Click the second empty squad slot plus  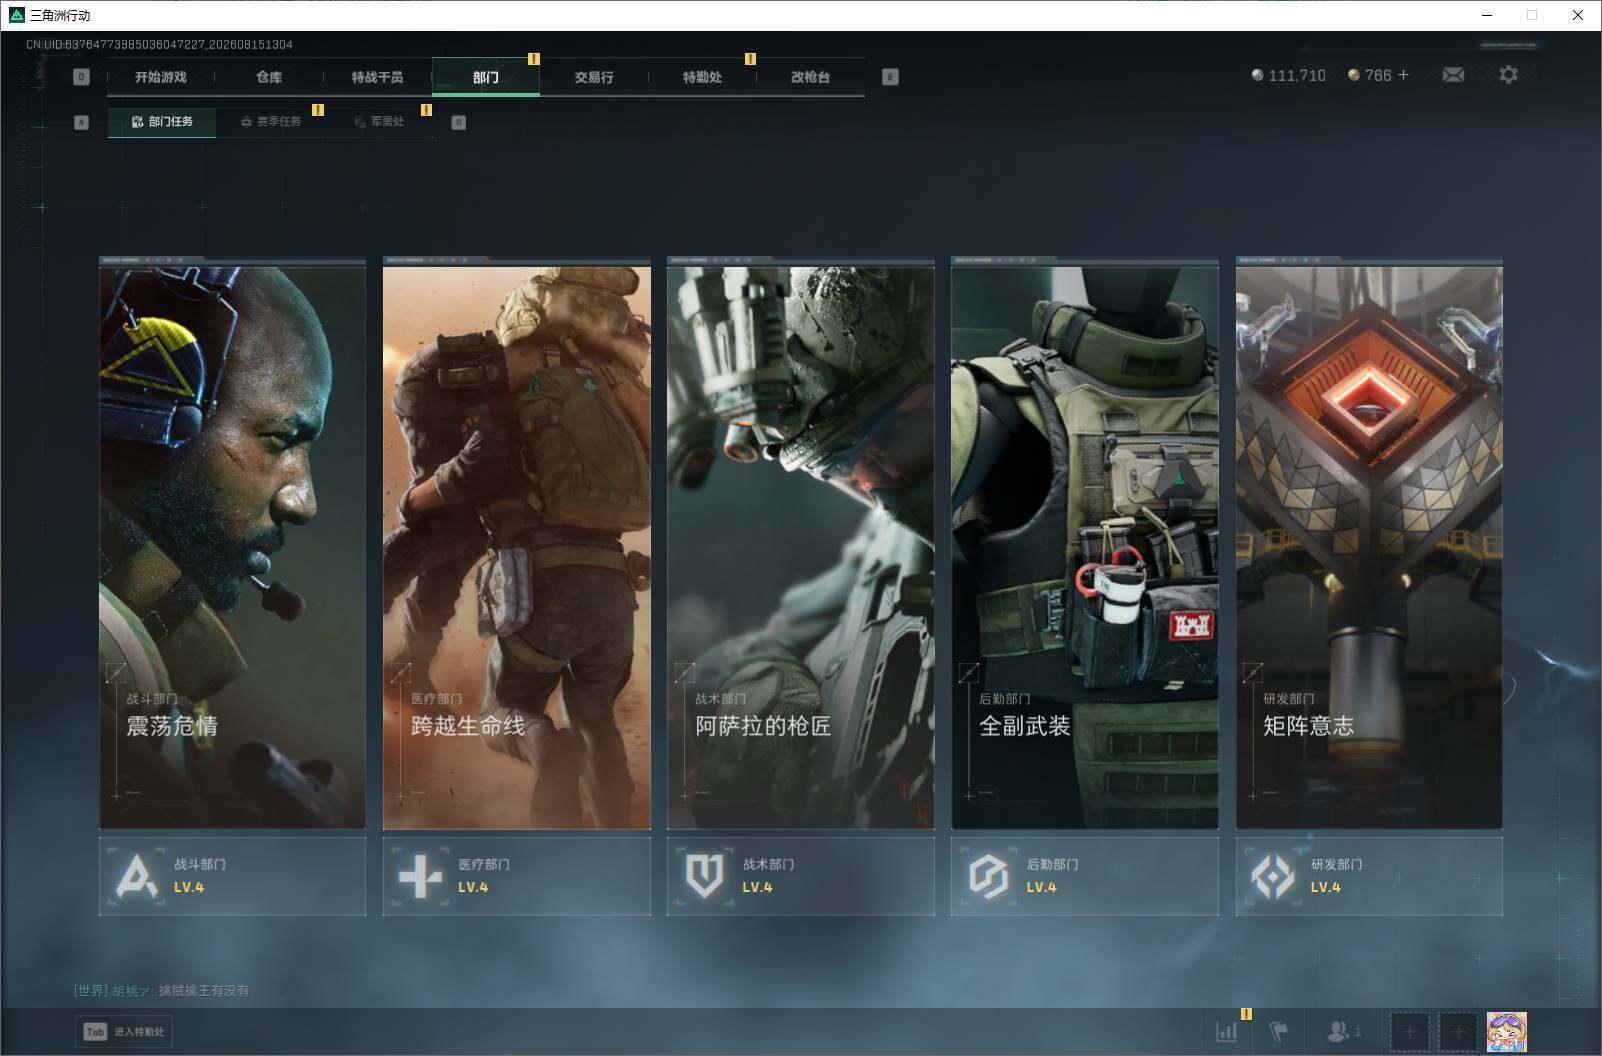click(x=1457, y=1031)
